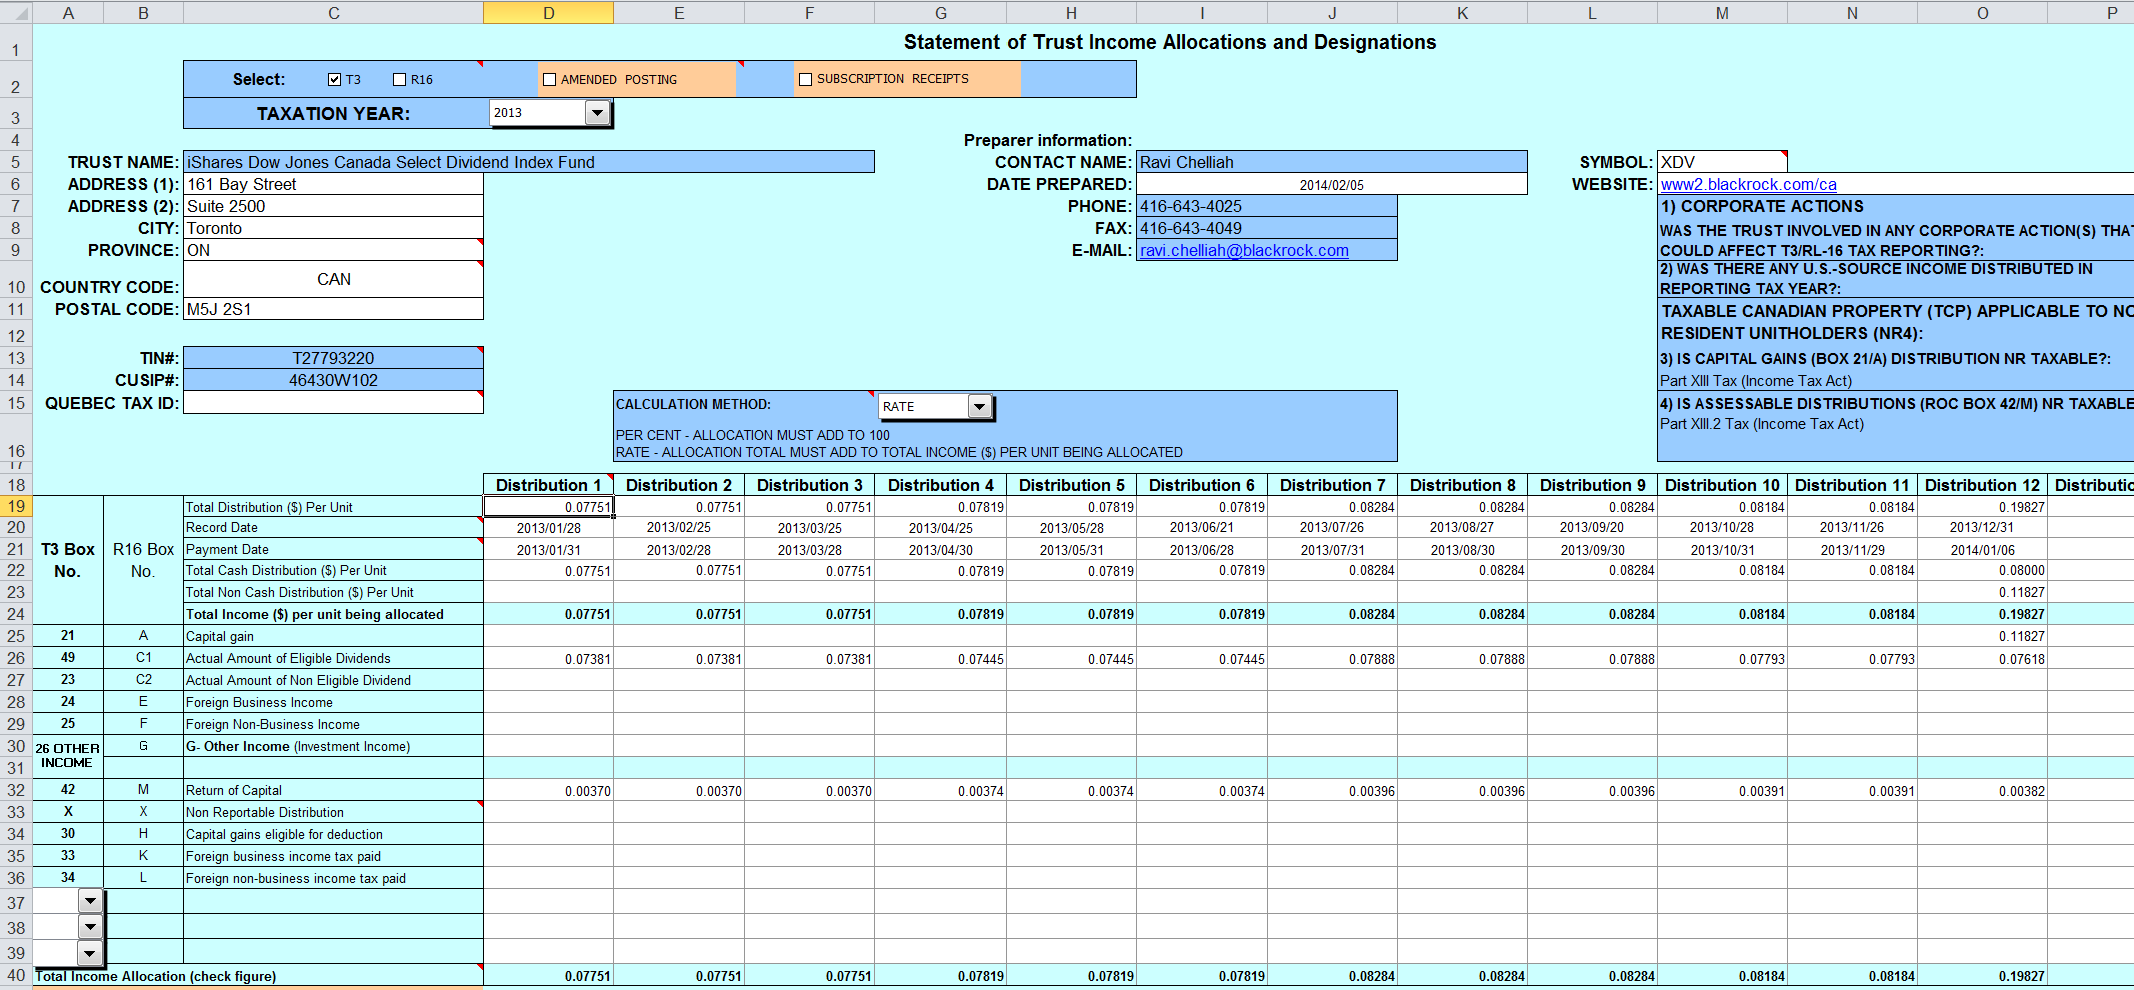The image size is (2134, 990).
Task: Click the Address (1) field 161 Bay Street
Action: pyautogui.click(x=333, y=184)
